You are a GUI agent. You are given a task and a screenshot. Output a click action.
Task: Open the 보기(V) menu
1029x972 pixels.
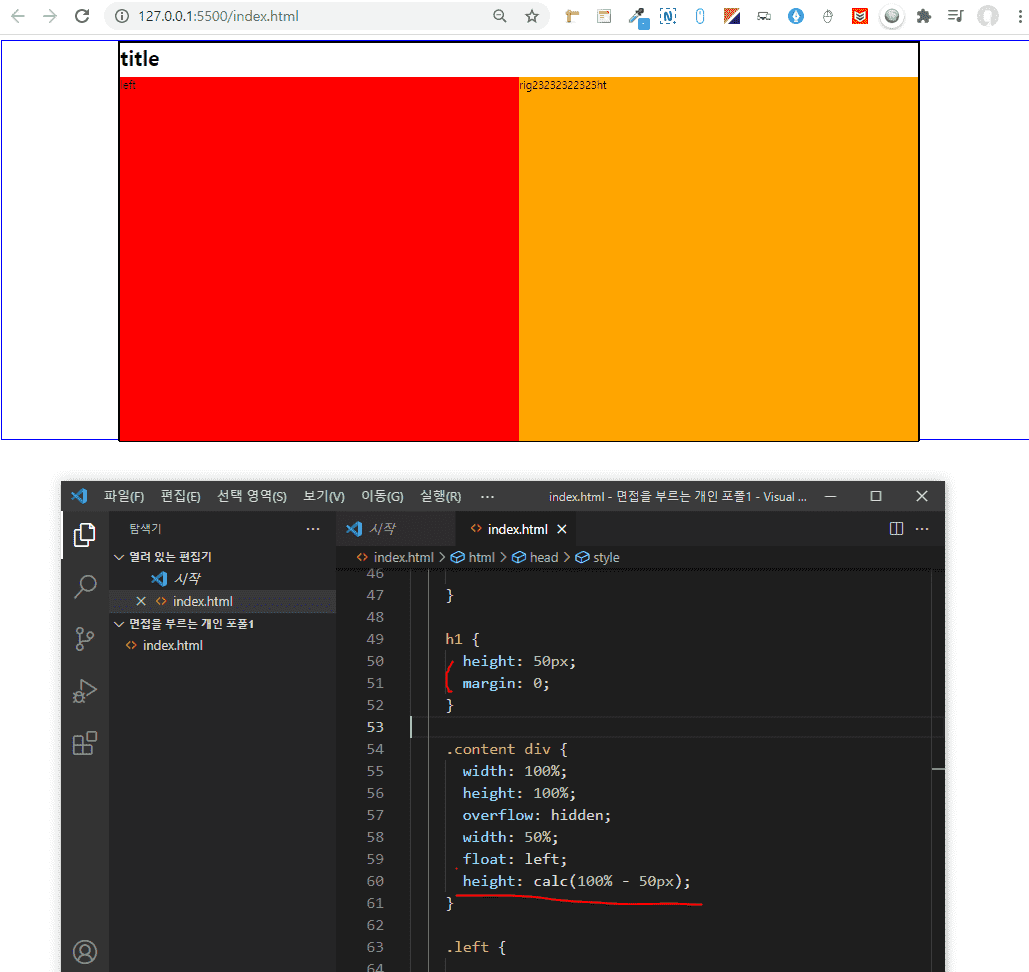click(x=324, y=497)
